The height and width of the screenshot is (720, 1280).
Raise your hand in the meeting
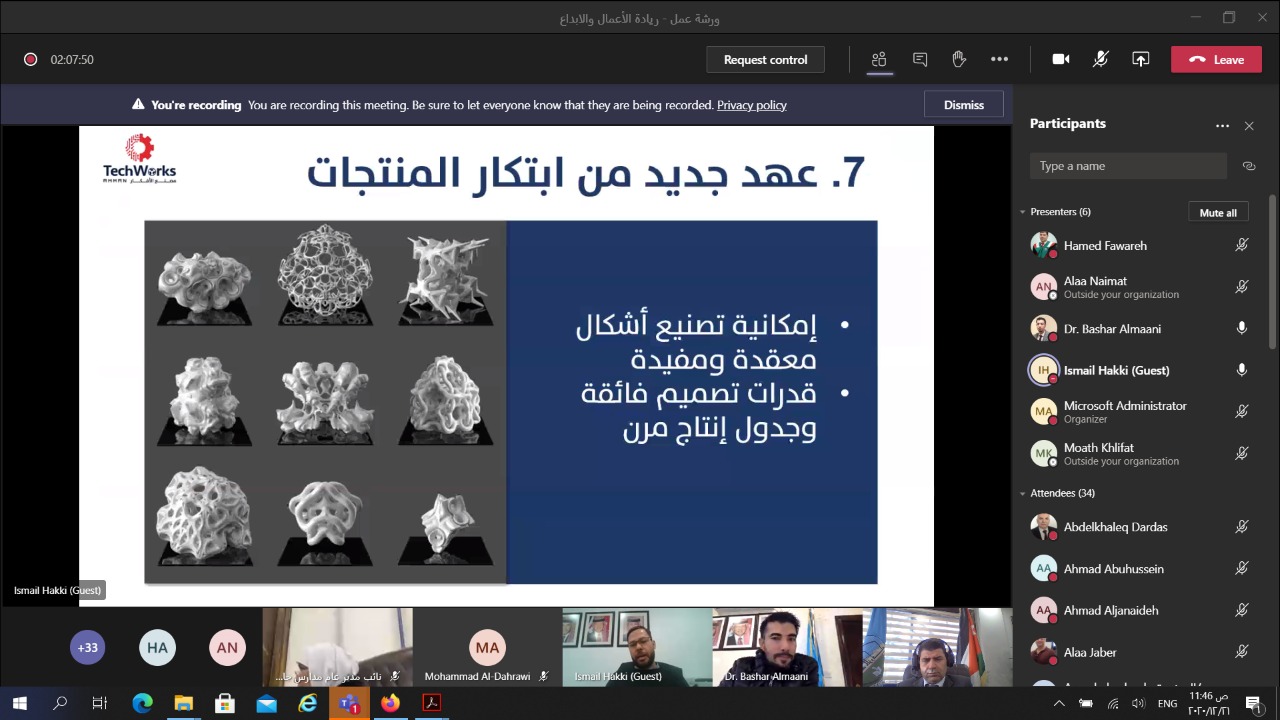point(959,59)
